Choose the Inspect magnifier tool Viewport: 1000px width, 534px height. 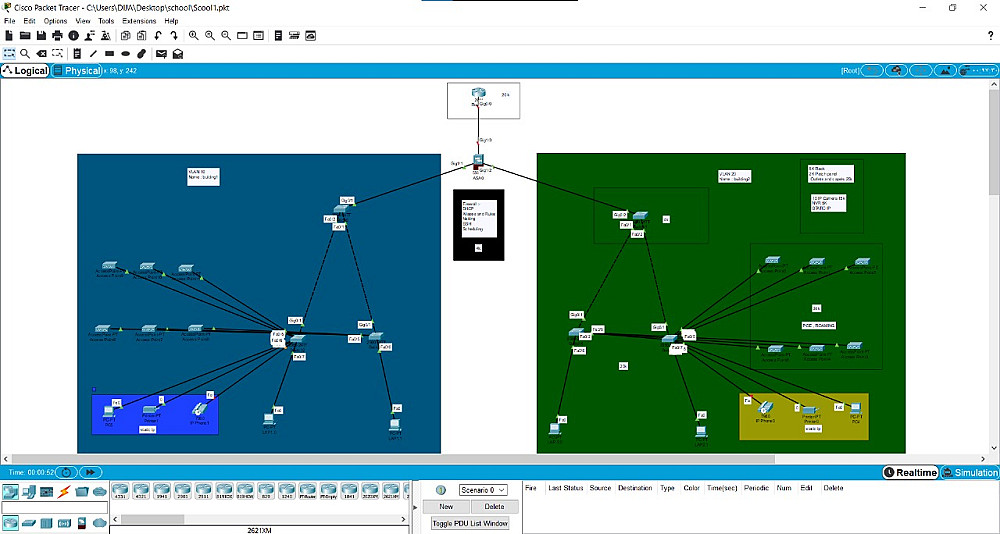(26, 54)
